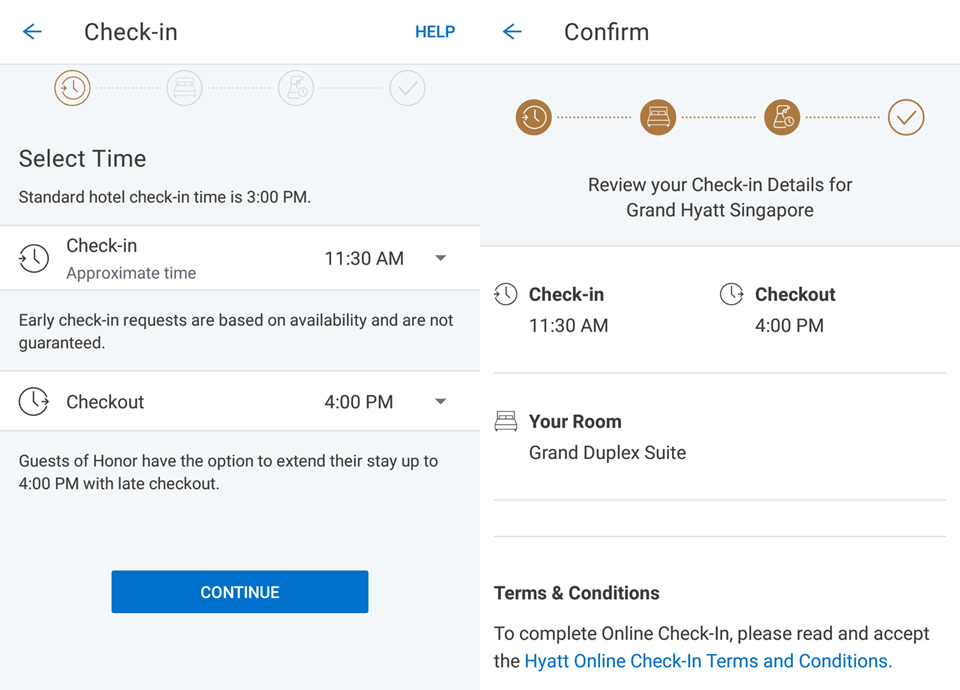Tap the bed step icon on Check-in progress bar
Screen dimensions: 960x690
(184, 89)
